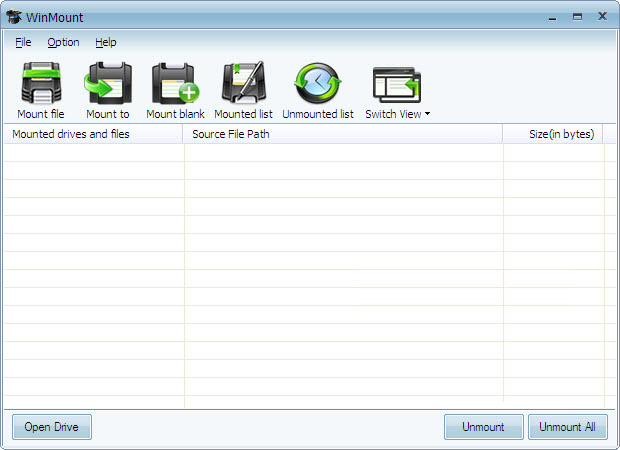Select the Mount to icon
Viewport: 620px width, 450px height.
[108, 83]
